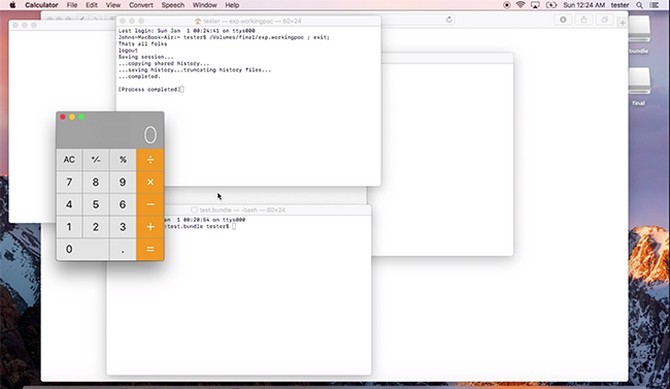
Task: Select the minus operator key
Action: pyautogui.click(x=150, y=204)
